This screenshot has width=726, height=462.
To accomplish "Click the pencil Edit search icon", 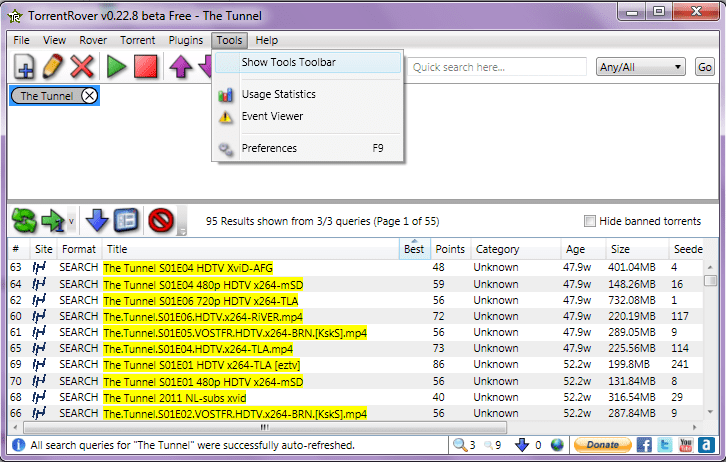I will pos(53,66).
